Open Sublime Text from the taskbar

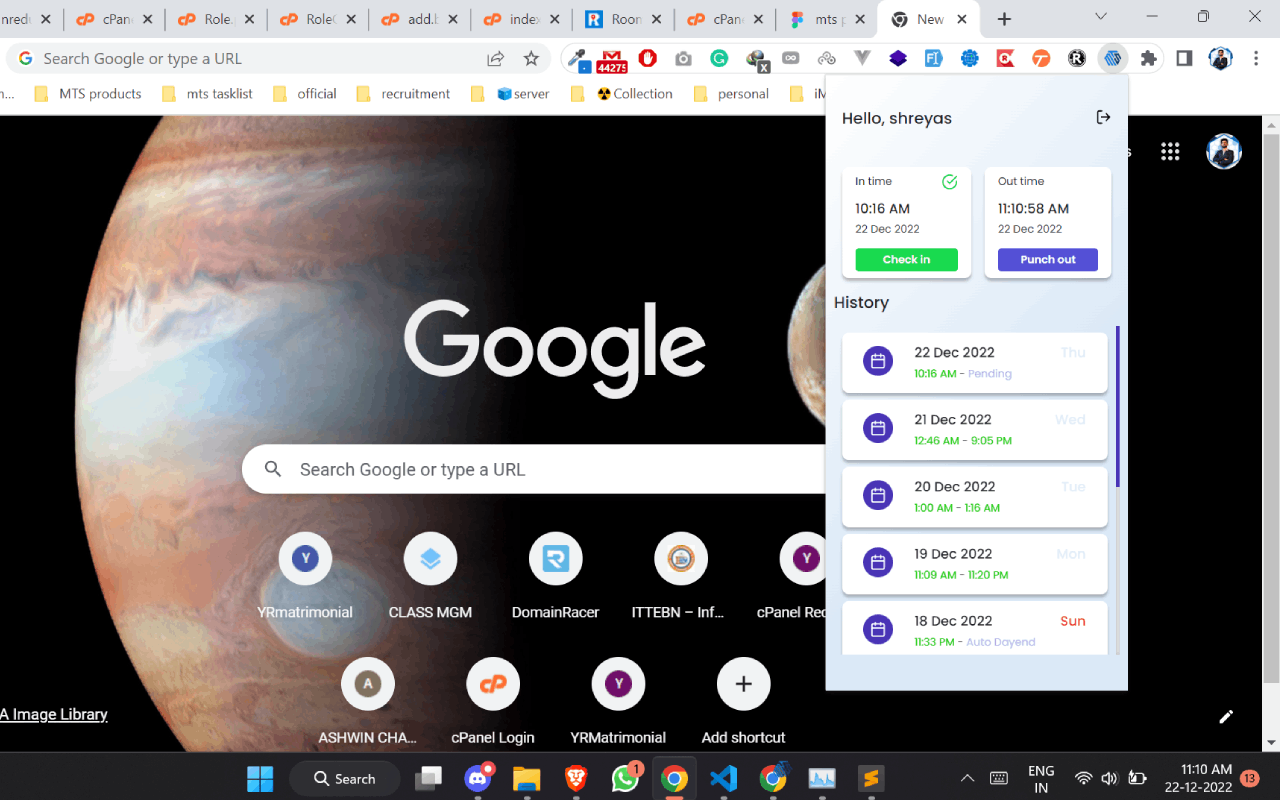click(870, 778)
